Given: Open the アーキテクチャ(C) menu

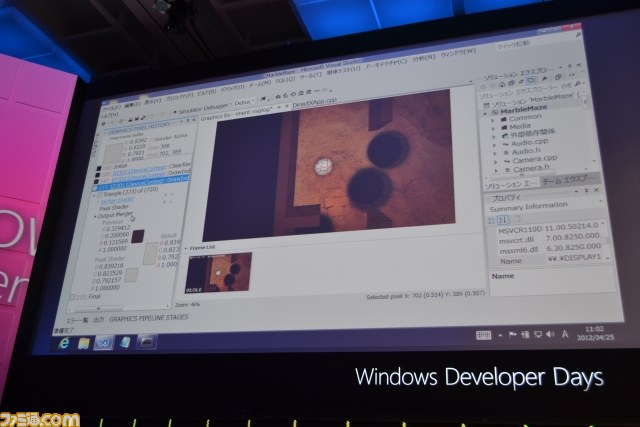Looking at the screenshot, I should [x=386, y=63].
